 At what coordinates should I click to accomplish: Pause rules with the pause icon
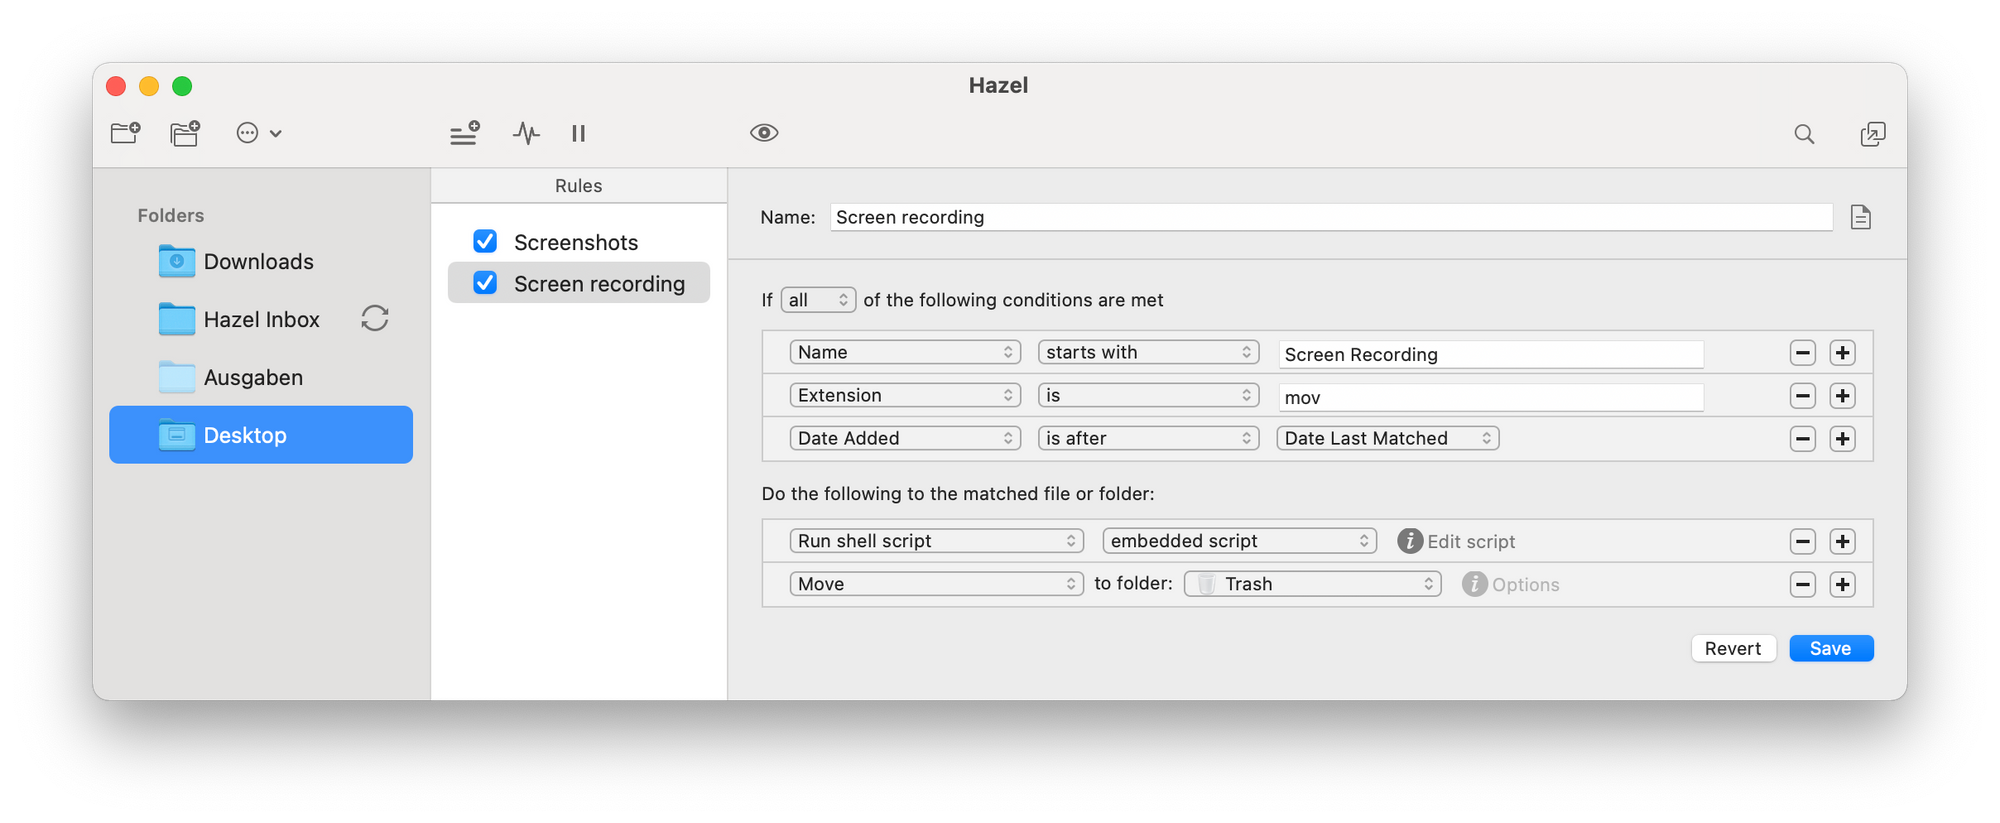click(578, 133)
